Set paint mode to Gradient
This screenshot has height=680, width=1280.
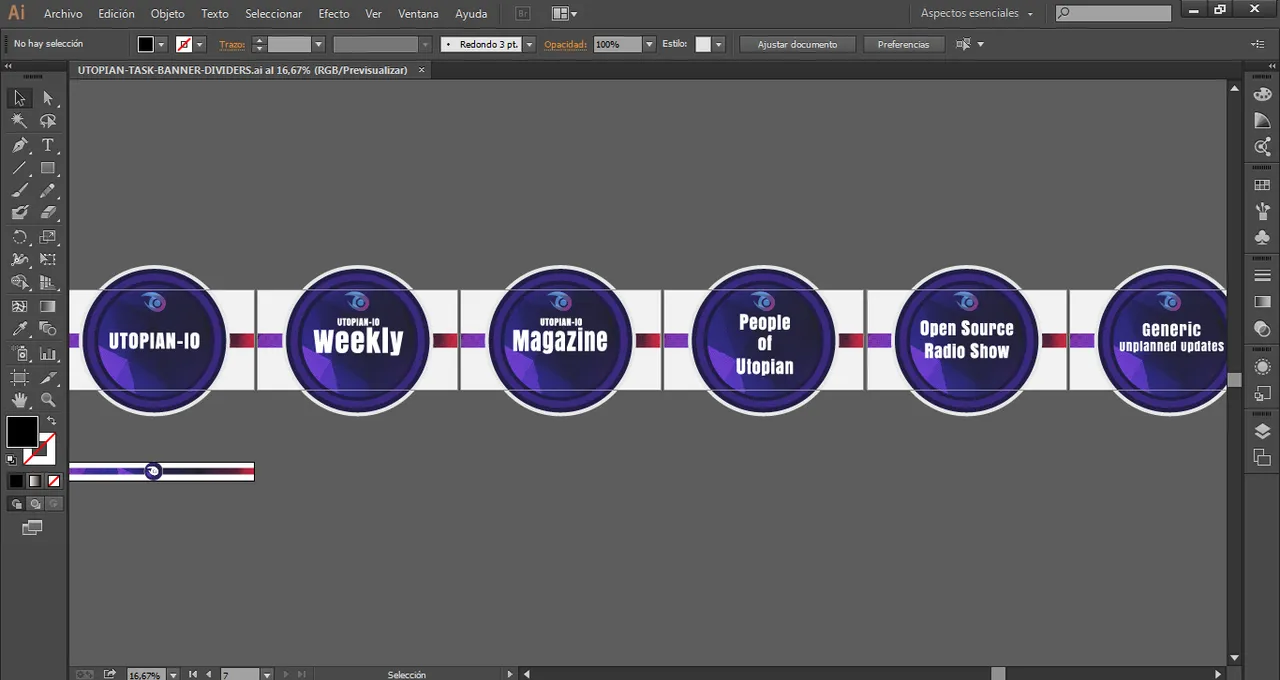(35, 481)
